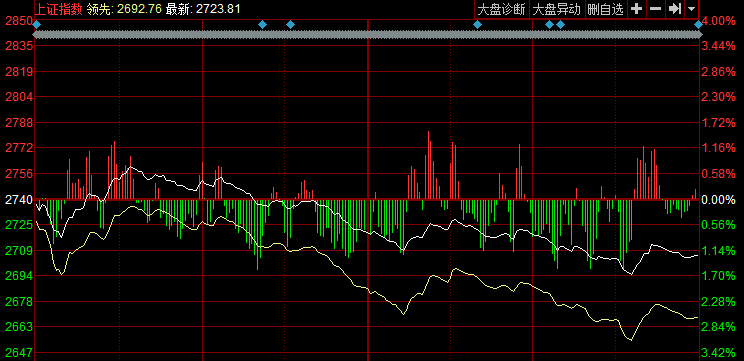Select the sixth blue diamond from left

[x=561, y=25]
